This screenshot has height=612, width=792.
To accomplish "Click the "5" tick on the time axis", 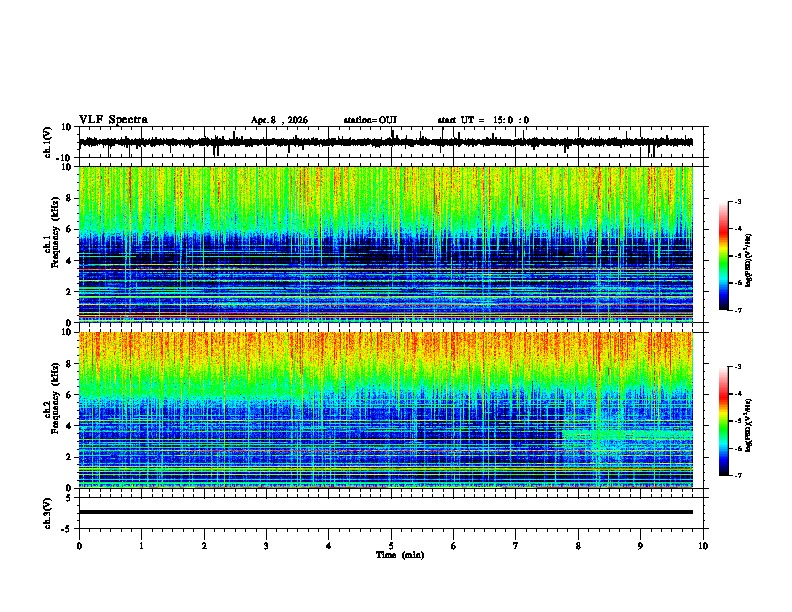I will [x=391, y=546].
